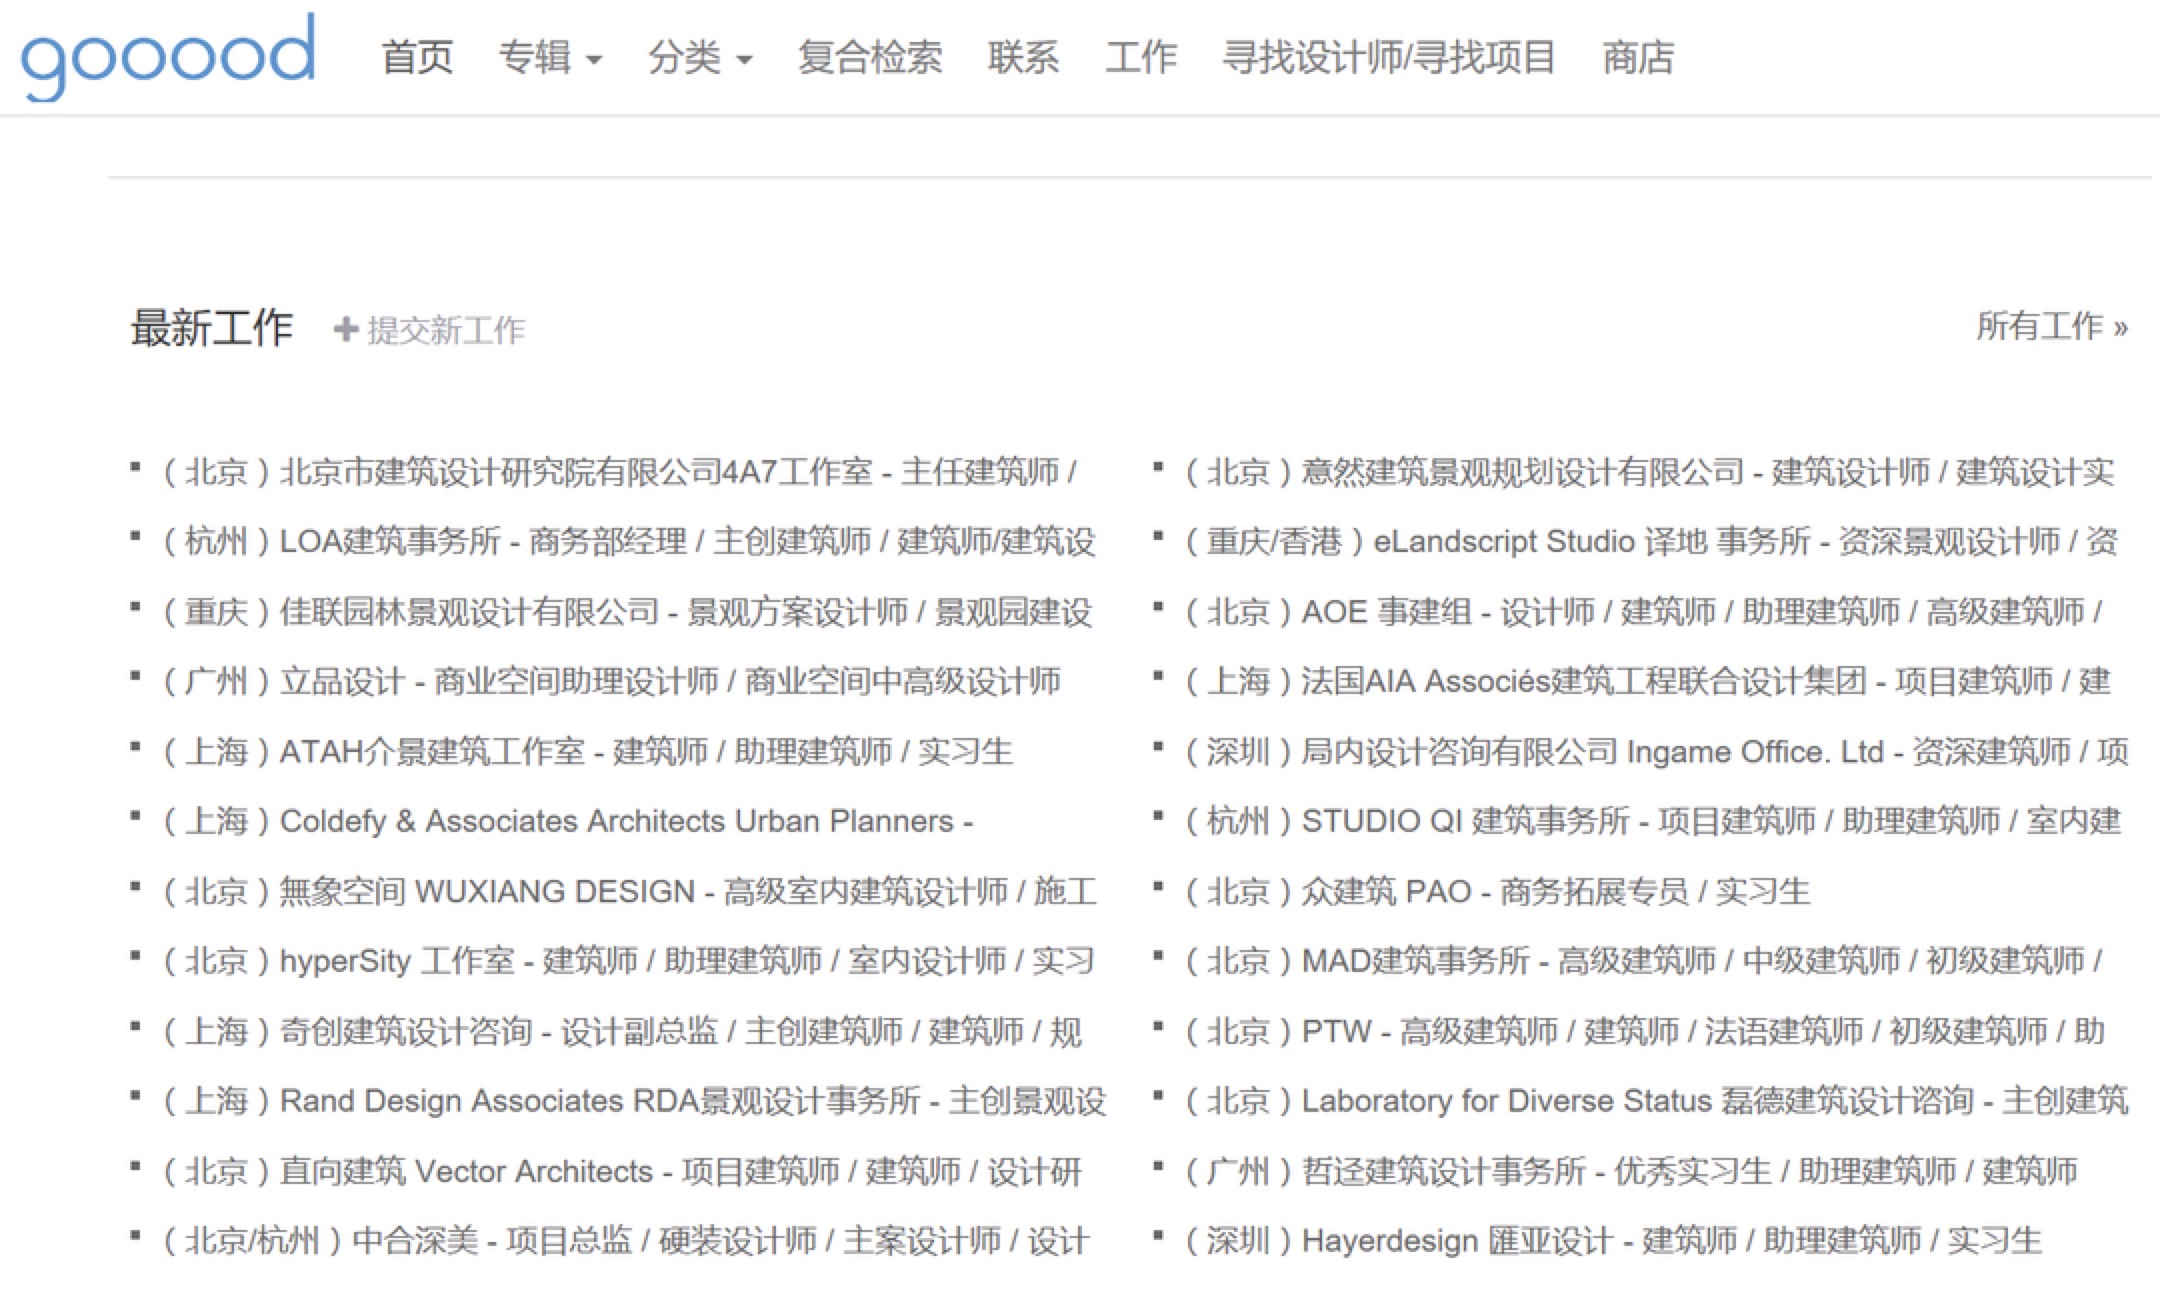Open 佳联园林景观设计有限公司 job listing
Viewport: 2160px width, 1304px height.
[x=627, y=611]
